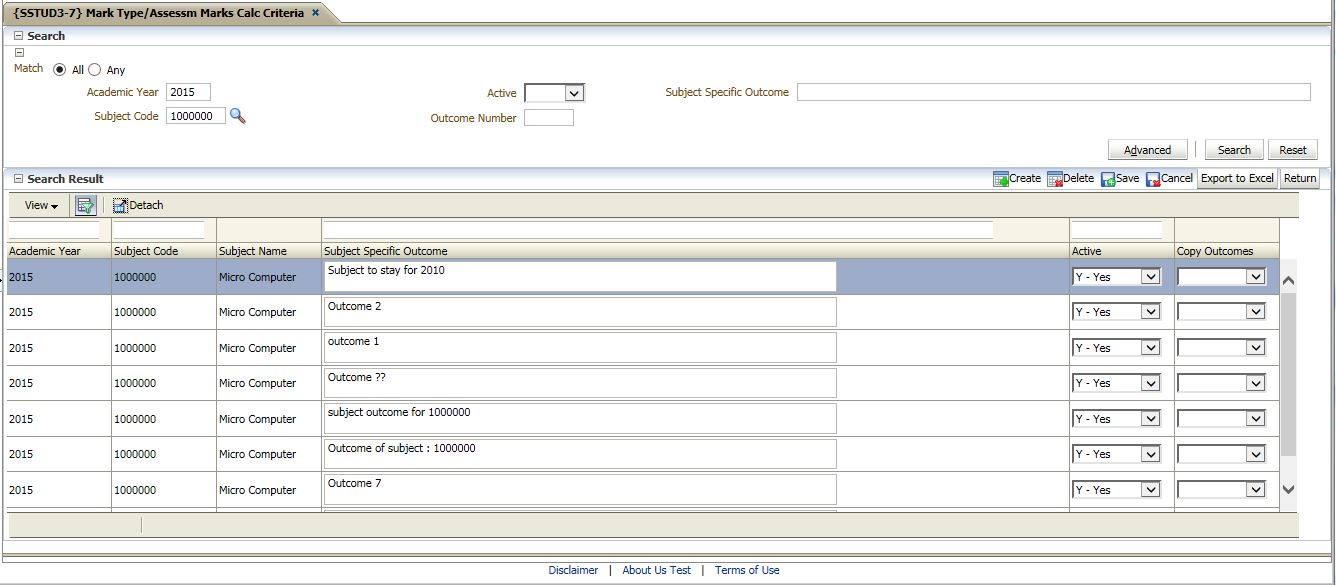This screenshot has width=1336, height=585.
Task: Open Active dropdown for Outcome 2 row
Action: [1149, 312]
